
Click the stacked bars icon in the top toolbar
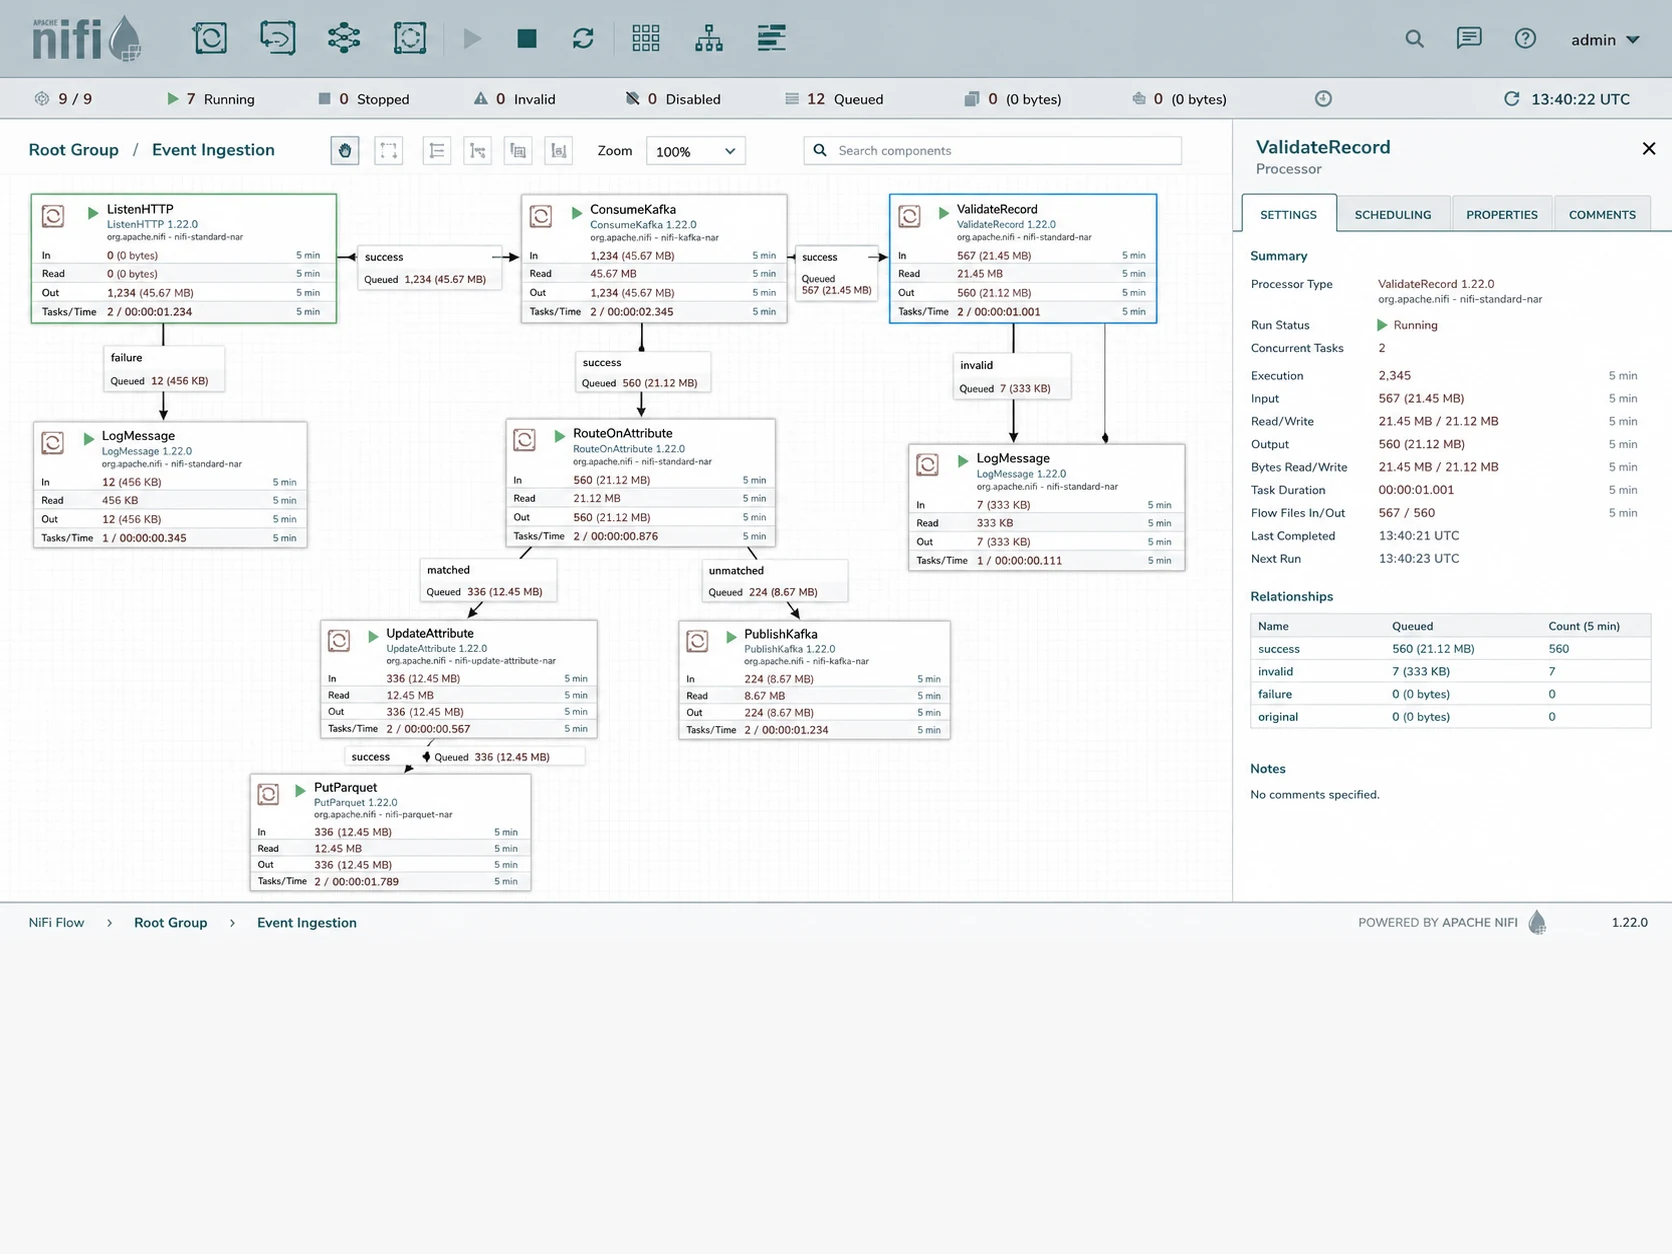[x=771, y=38]
